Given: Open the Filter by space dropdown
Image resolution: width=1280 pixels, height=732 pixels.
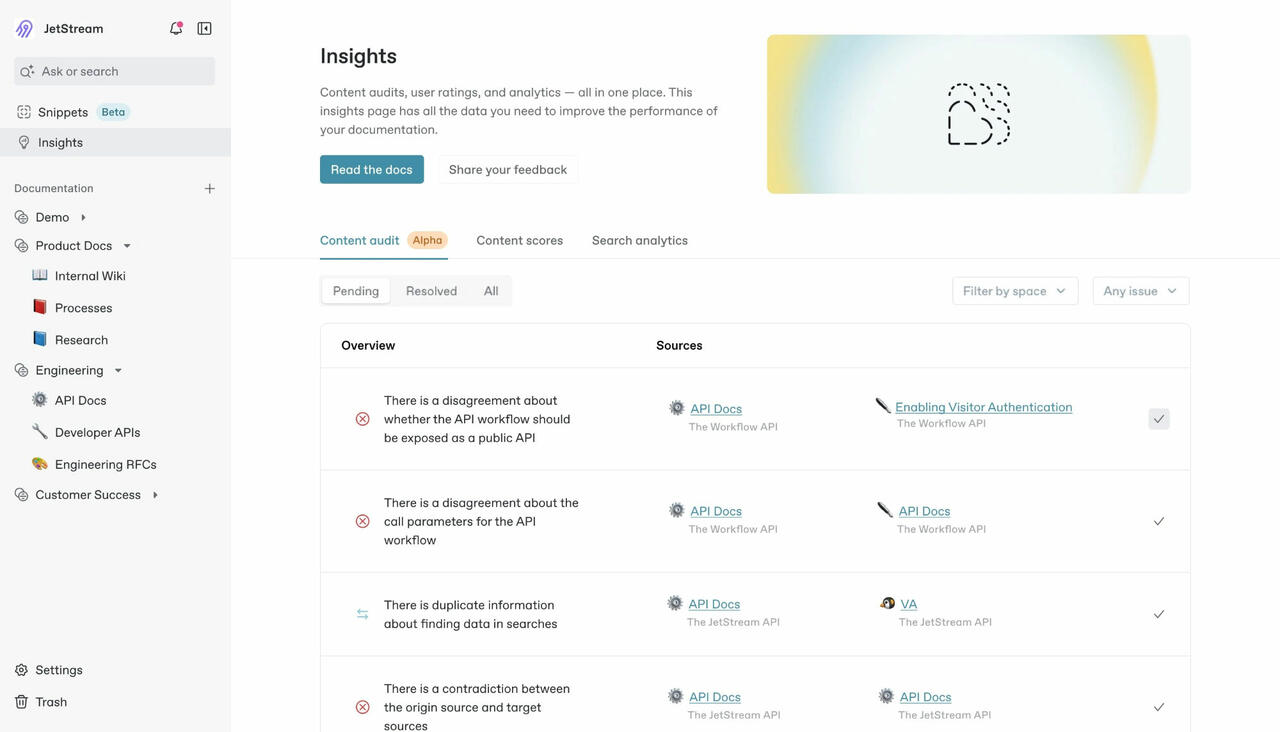Looking at the screenshot, I should pyautogui.click(x=1015, y=291).
